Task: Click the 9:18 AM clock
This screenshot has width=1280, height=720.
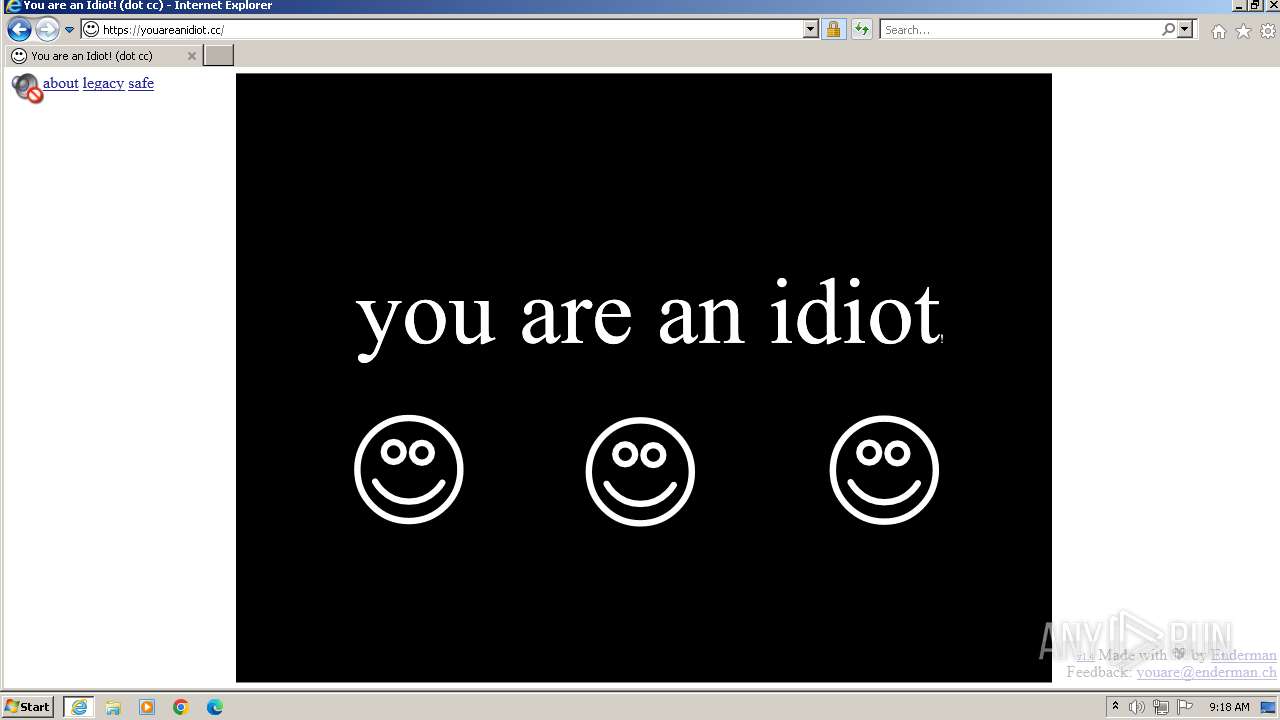Action: [1229, 707]
